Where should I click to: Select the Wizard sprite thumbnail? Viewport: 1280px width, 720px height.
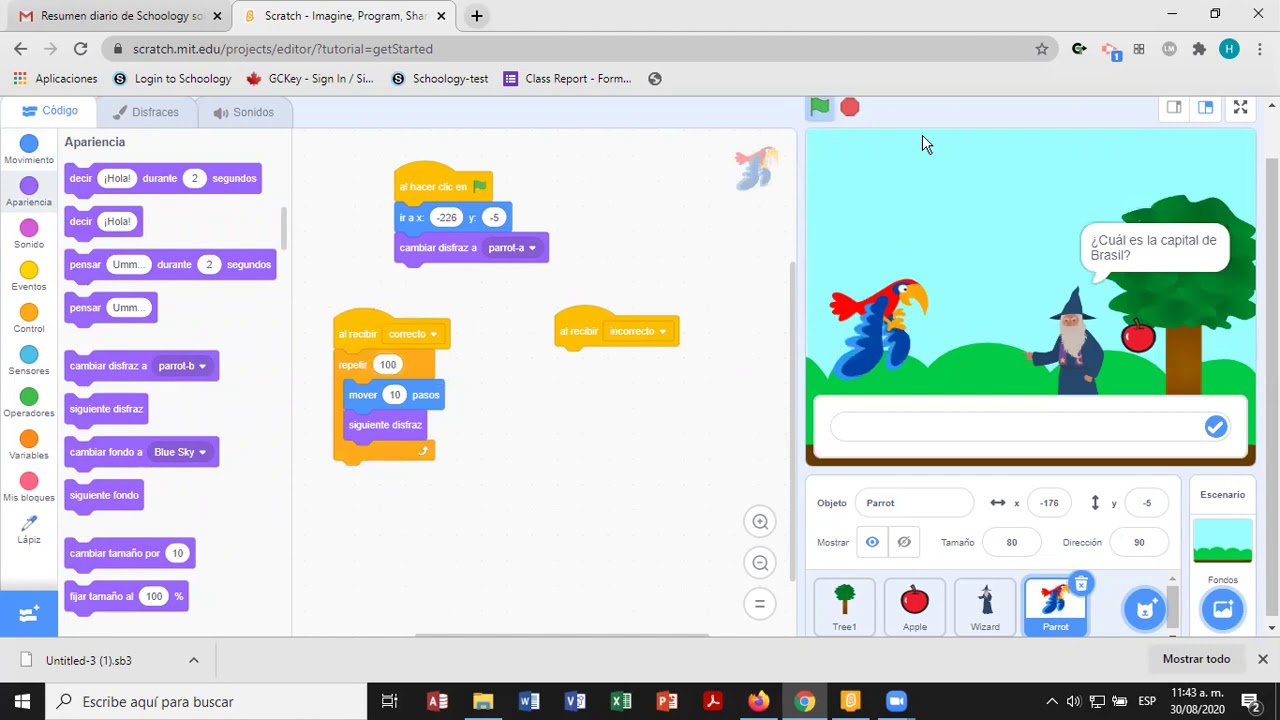point(985,607)
